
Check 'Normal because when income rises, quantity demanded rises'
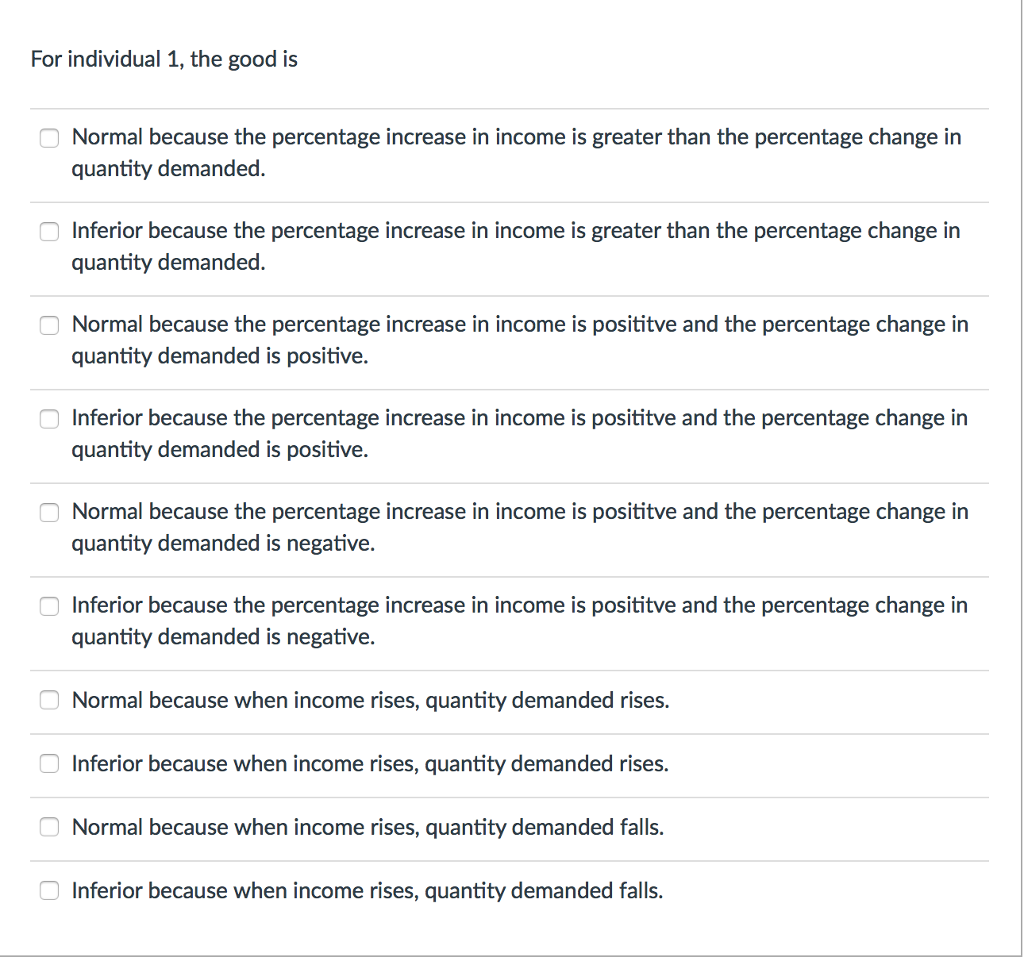[x=49, y=700]
